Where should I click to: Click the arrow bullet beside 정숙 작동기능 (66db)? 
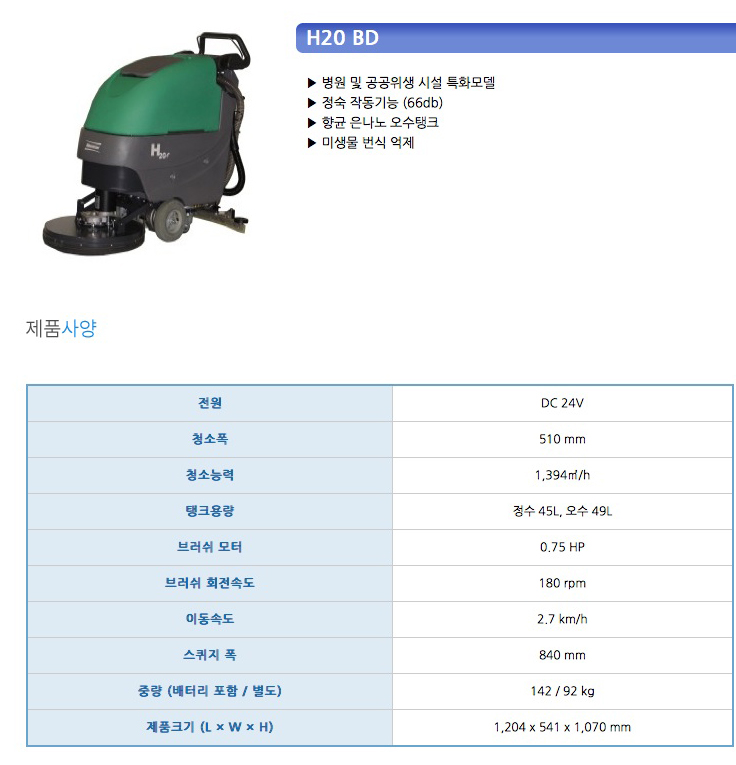click(x=312, y=103)
